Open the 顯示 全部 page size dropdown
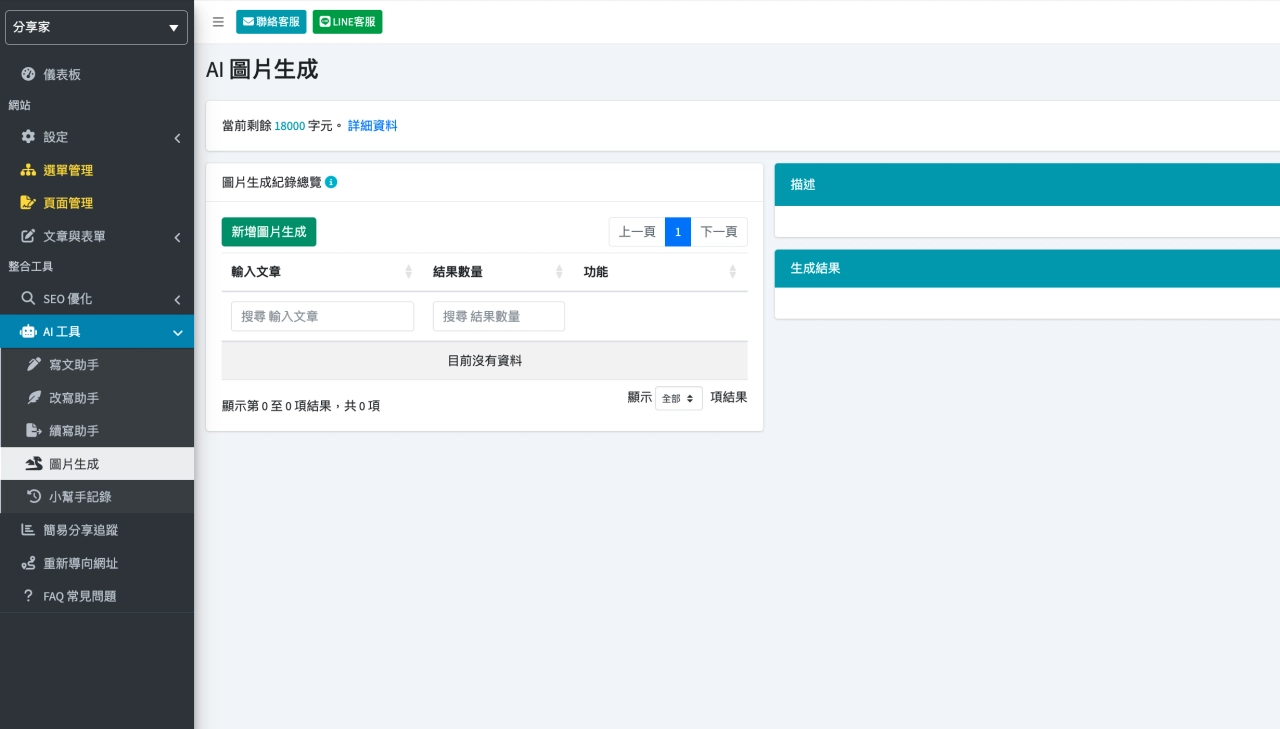1280x729 pixels. pyautogui.click(x=679, y=398)
